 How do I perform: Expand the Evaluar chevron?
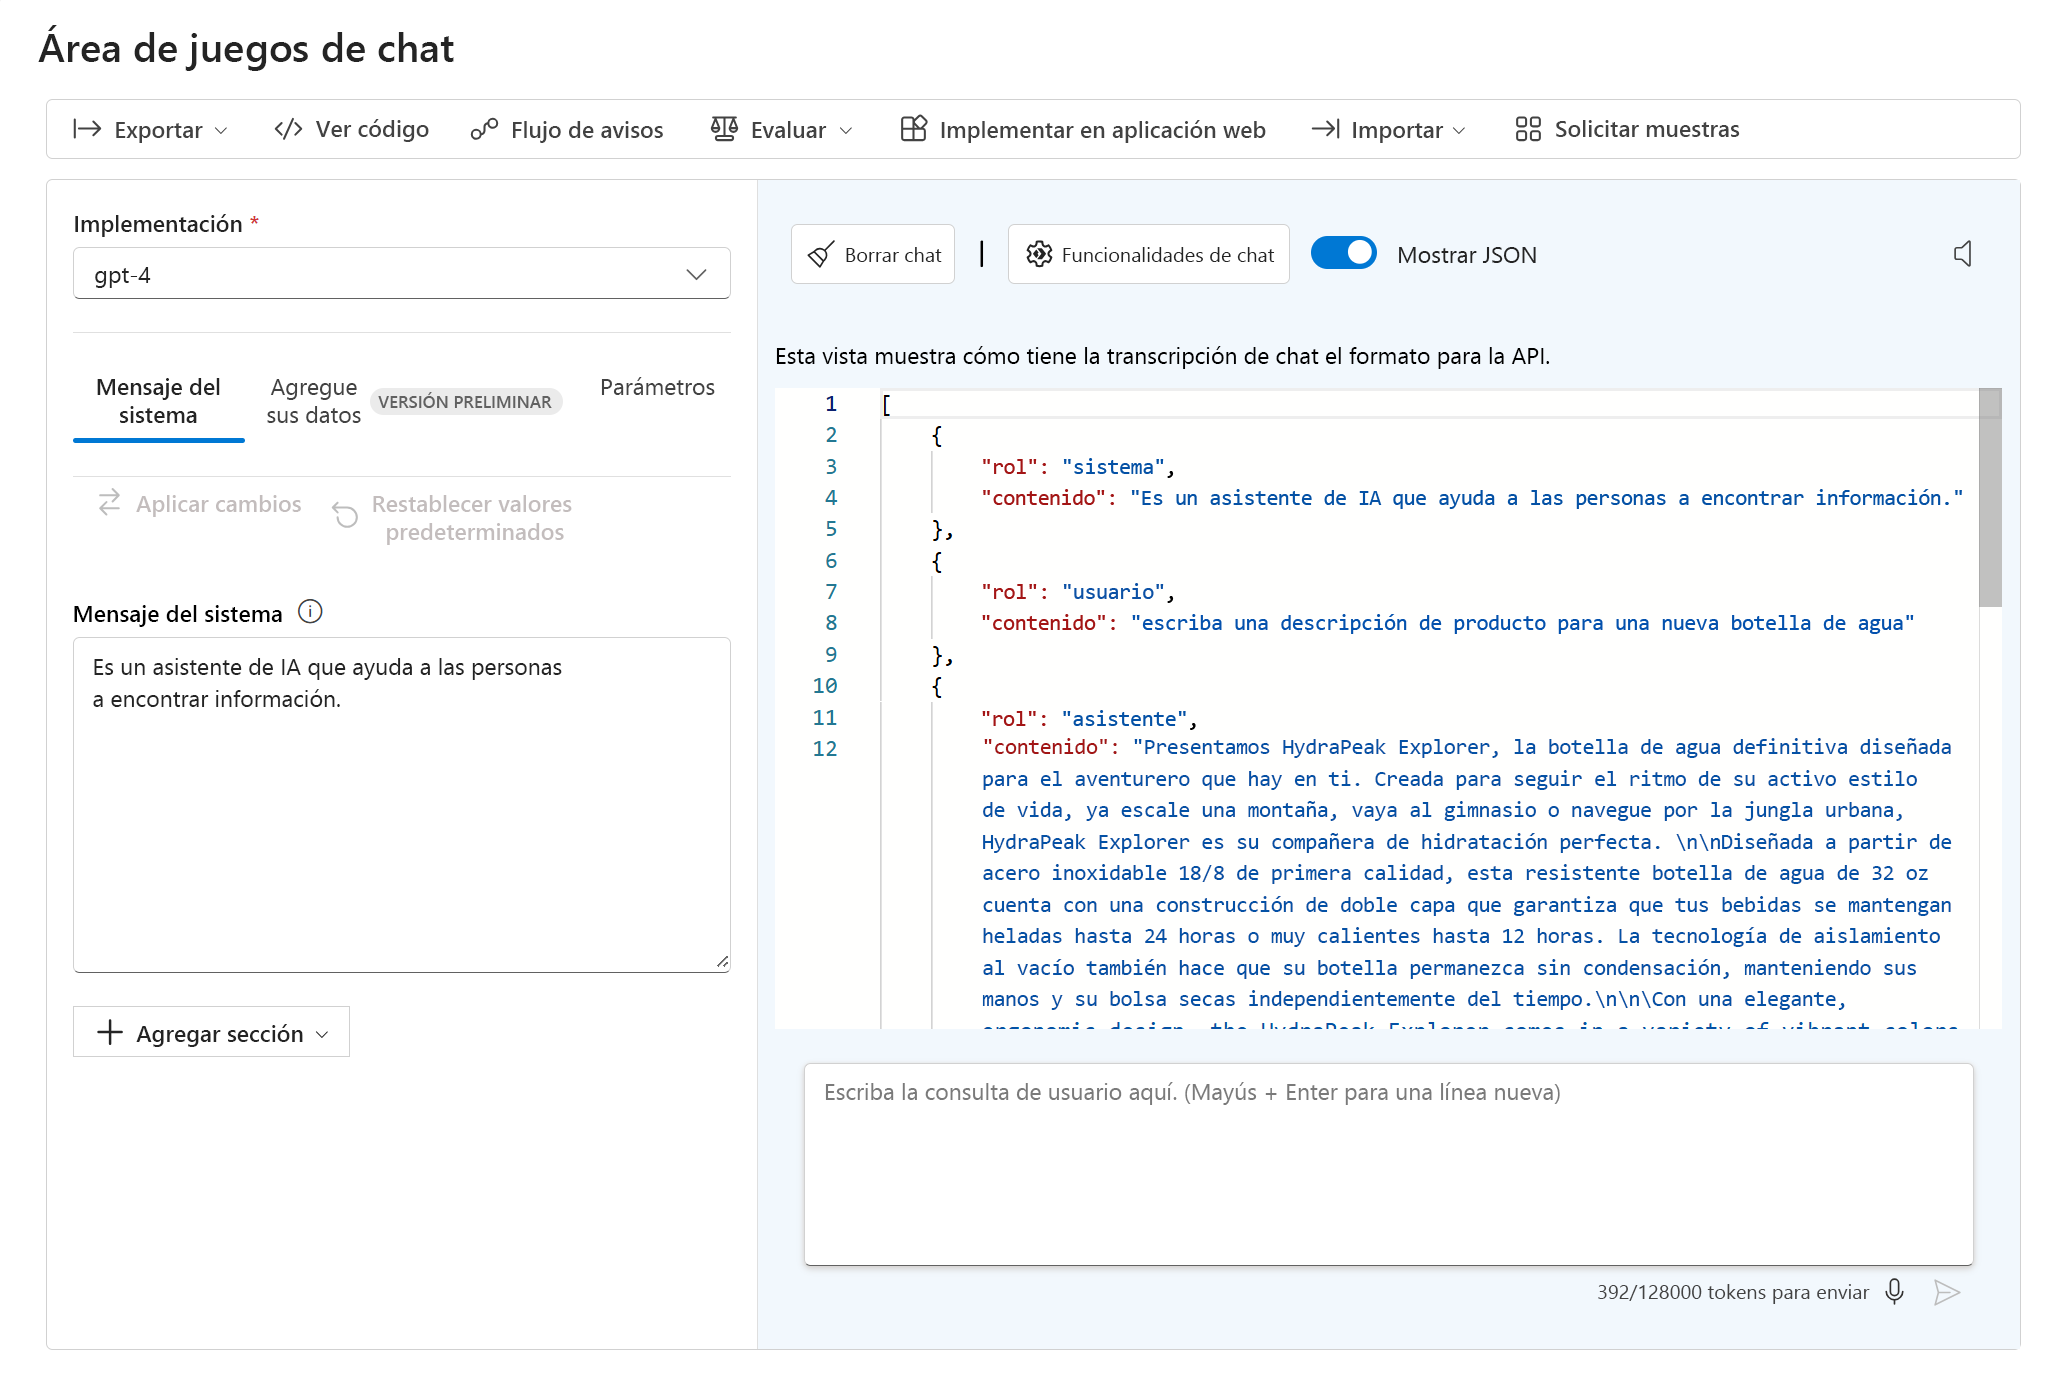click(x=846, y=131)
